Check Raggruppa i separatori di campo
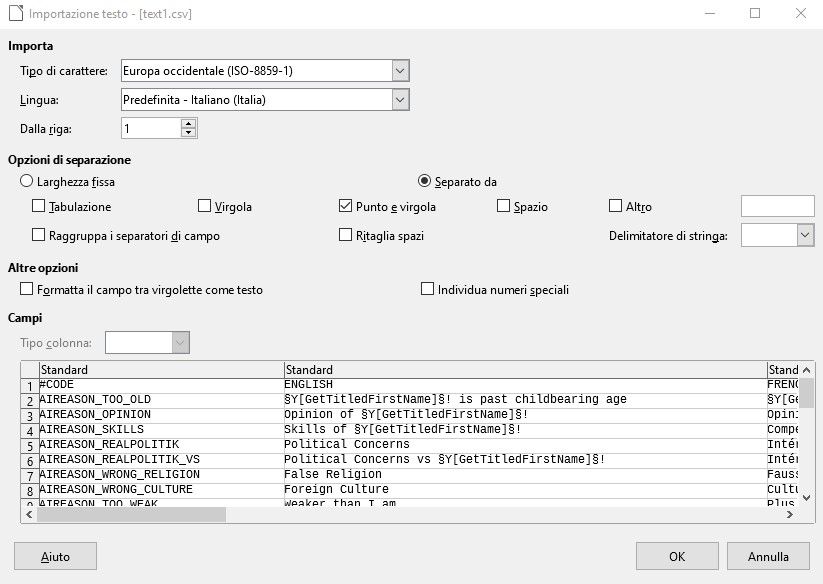The width and height of the screenshot is (823, 584). (38, 235)
